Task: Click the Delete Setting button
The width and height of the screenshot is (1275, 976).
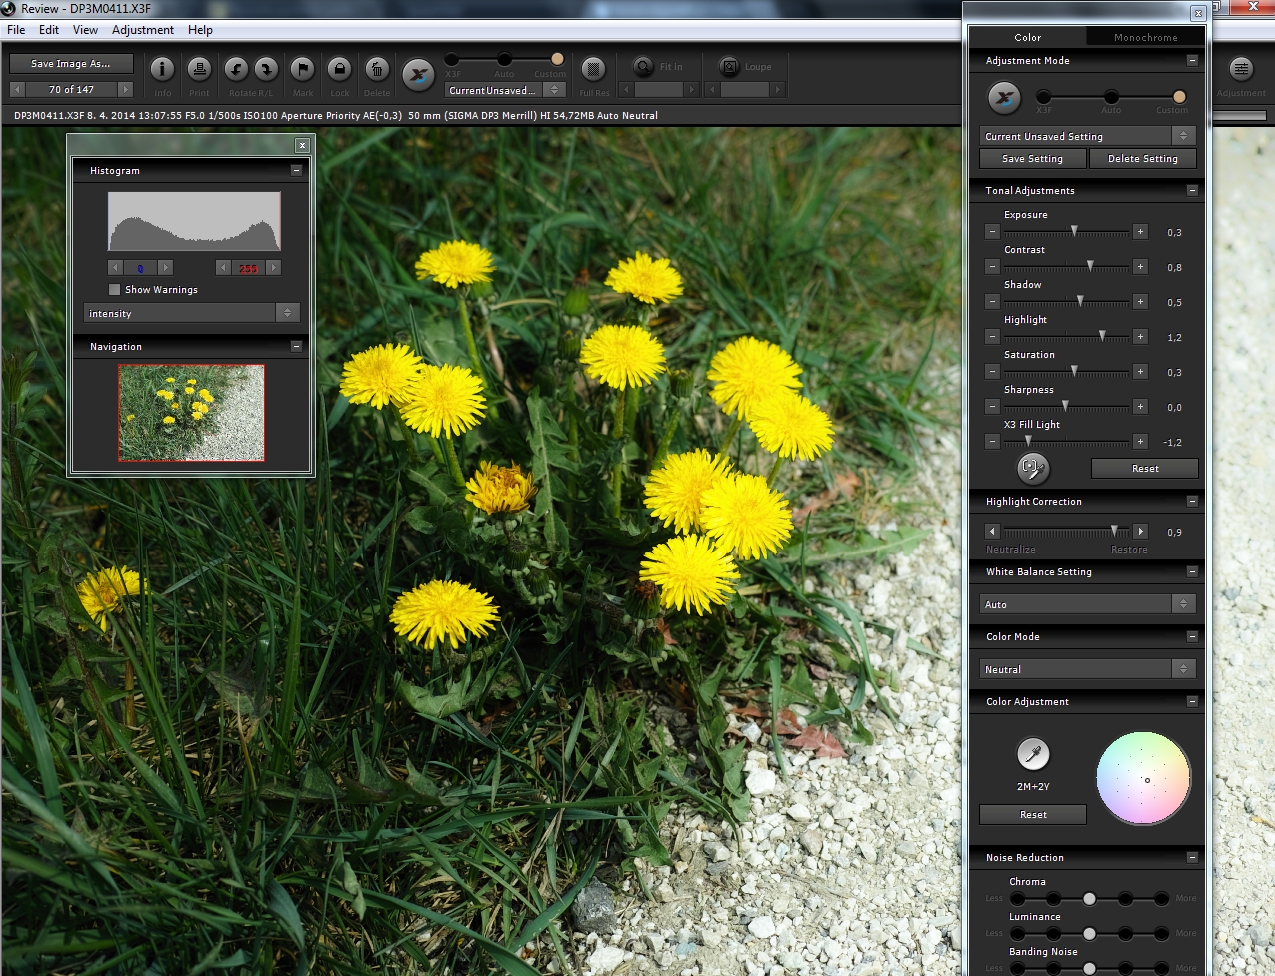Action: point(1142,159)
